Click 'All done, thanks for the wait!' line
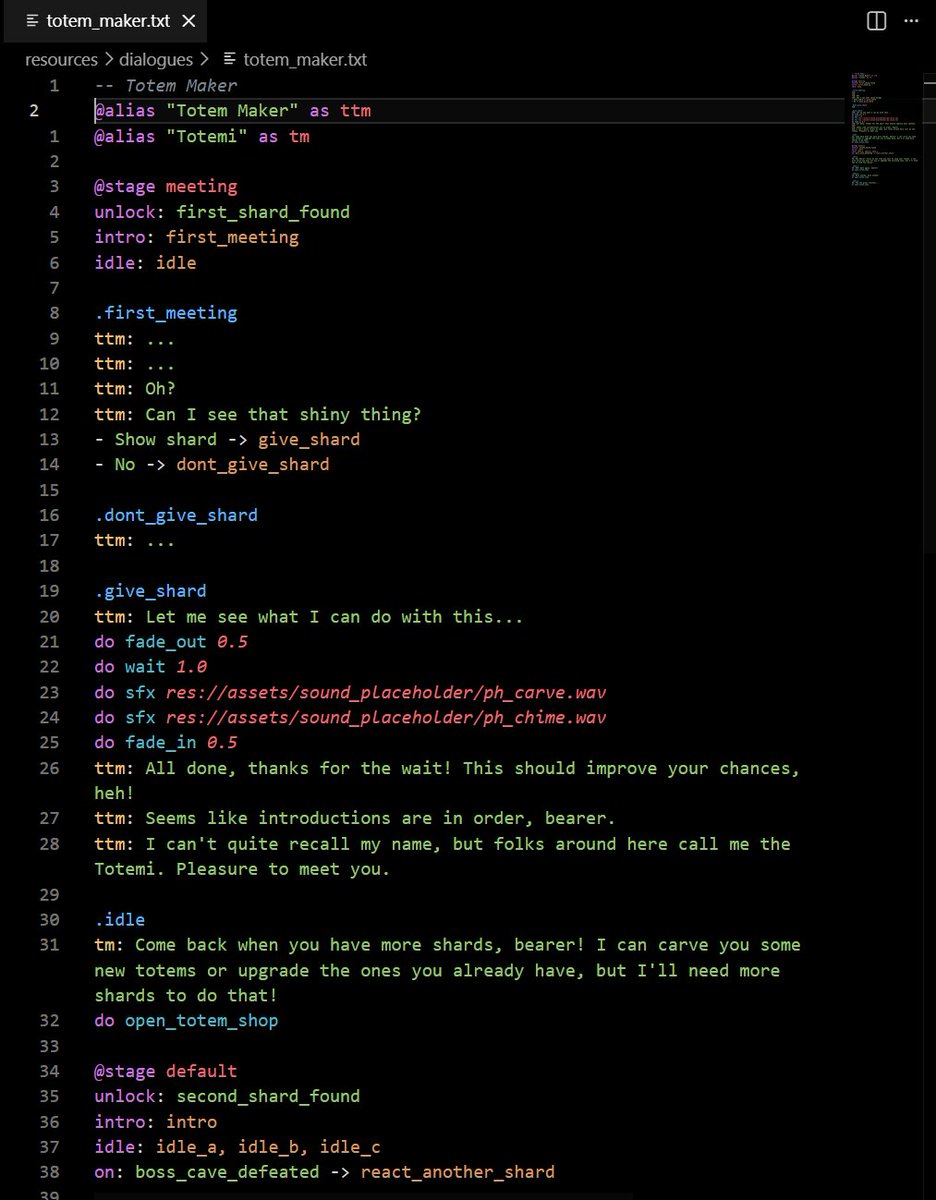Screen dimensions: 936x1200 point(448,781)
